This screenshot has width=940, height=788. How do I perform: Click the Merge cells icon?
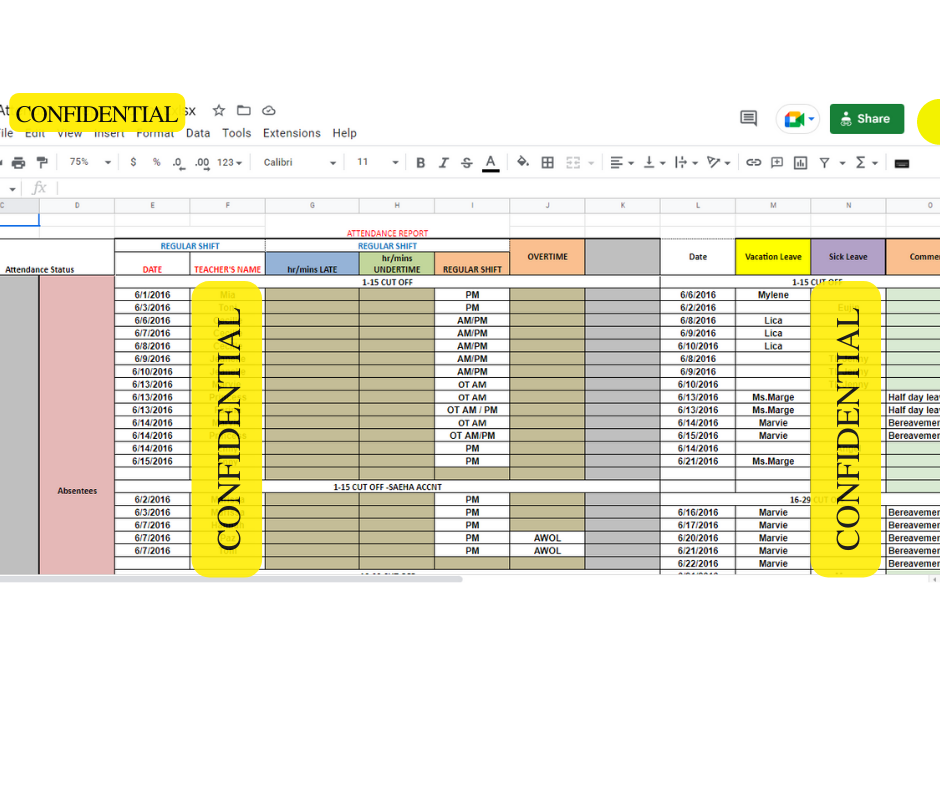tap(573, 163)
